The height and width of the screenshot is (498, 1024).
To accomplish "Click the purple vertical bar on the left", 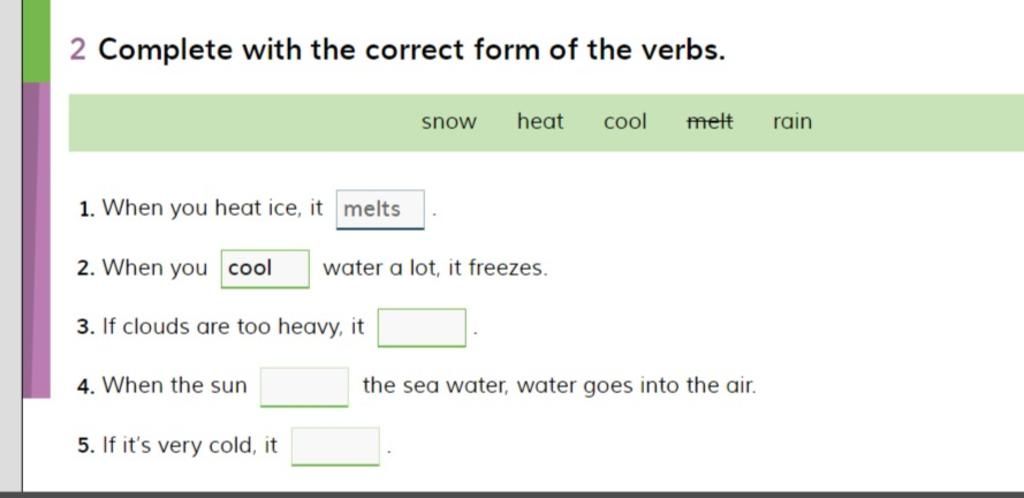I will click(36, 240).
